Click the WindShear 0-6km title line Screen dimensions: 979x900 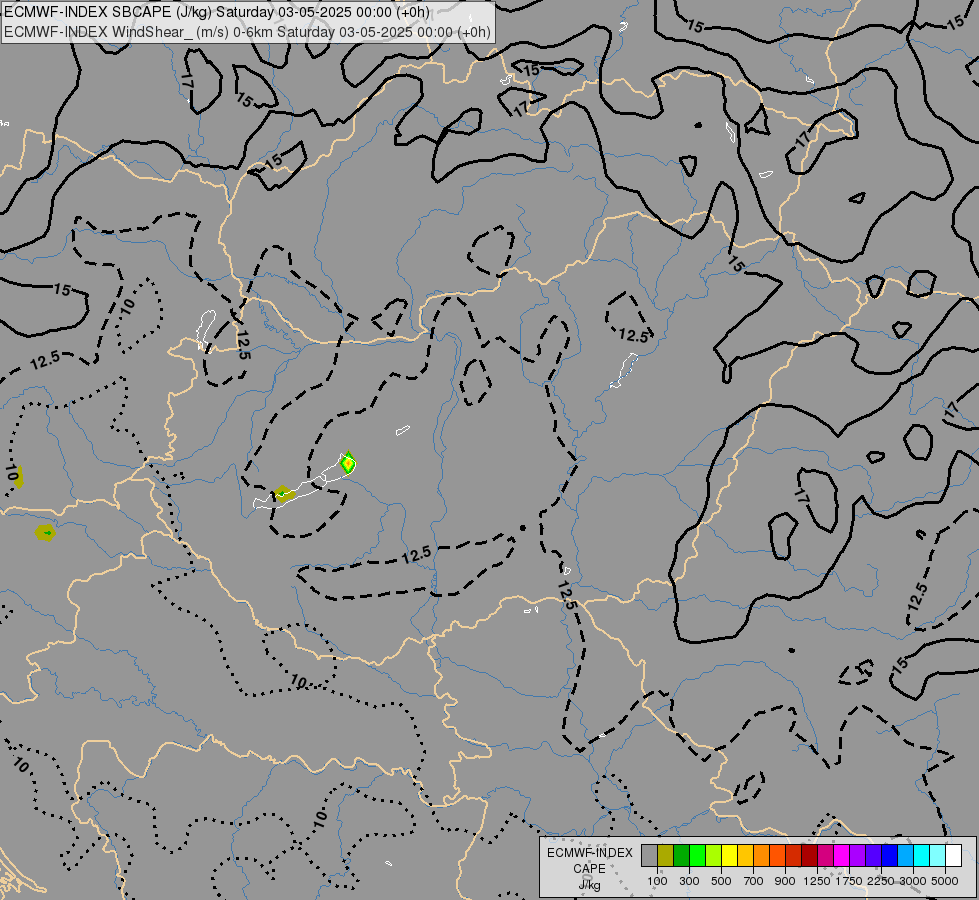click(247, 31)
